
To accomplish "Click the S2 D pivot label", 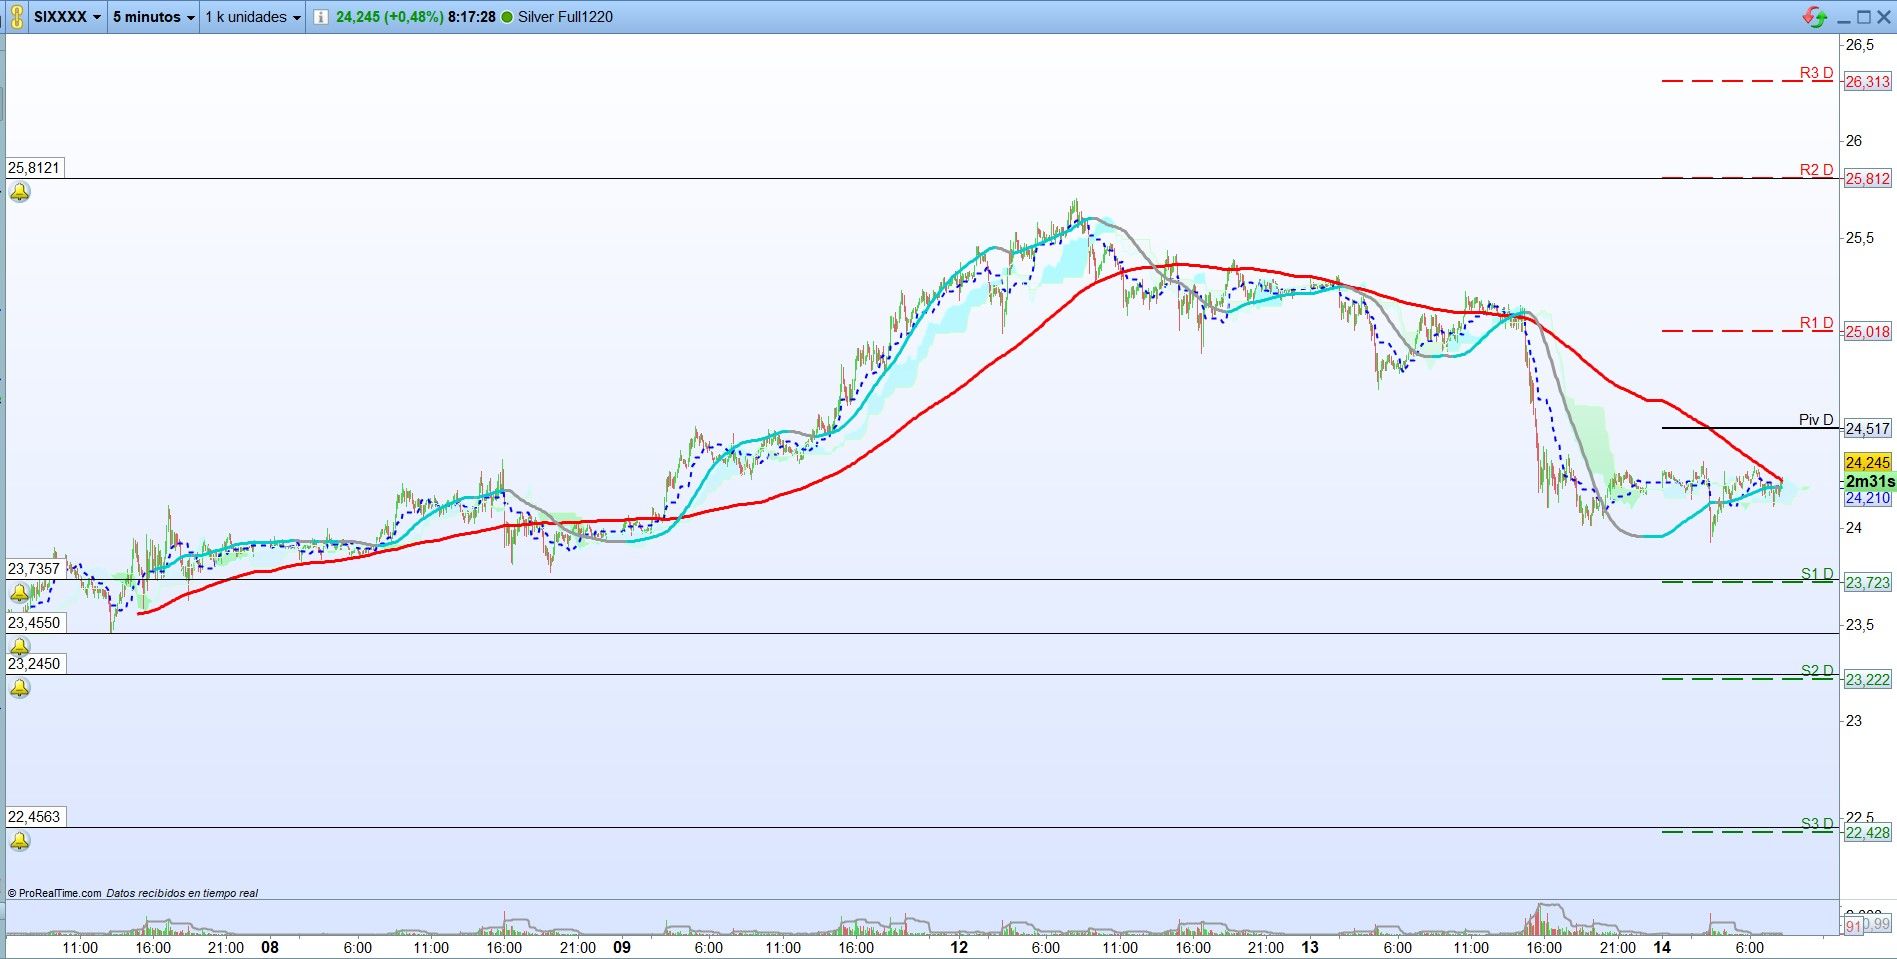I will coord(1817,671).
